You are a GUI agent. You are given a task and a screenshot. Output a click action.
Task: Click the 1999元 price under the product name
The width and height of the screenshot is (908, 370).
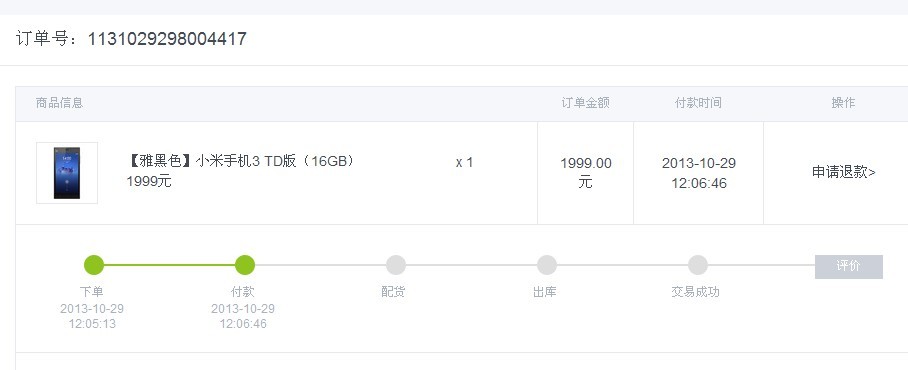coord(149,181)
